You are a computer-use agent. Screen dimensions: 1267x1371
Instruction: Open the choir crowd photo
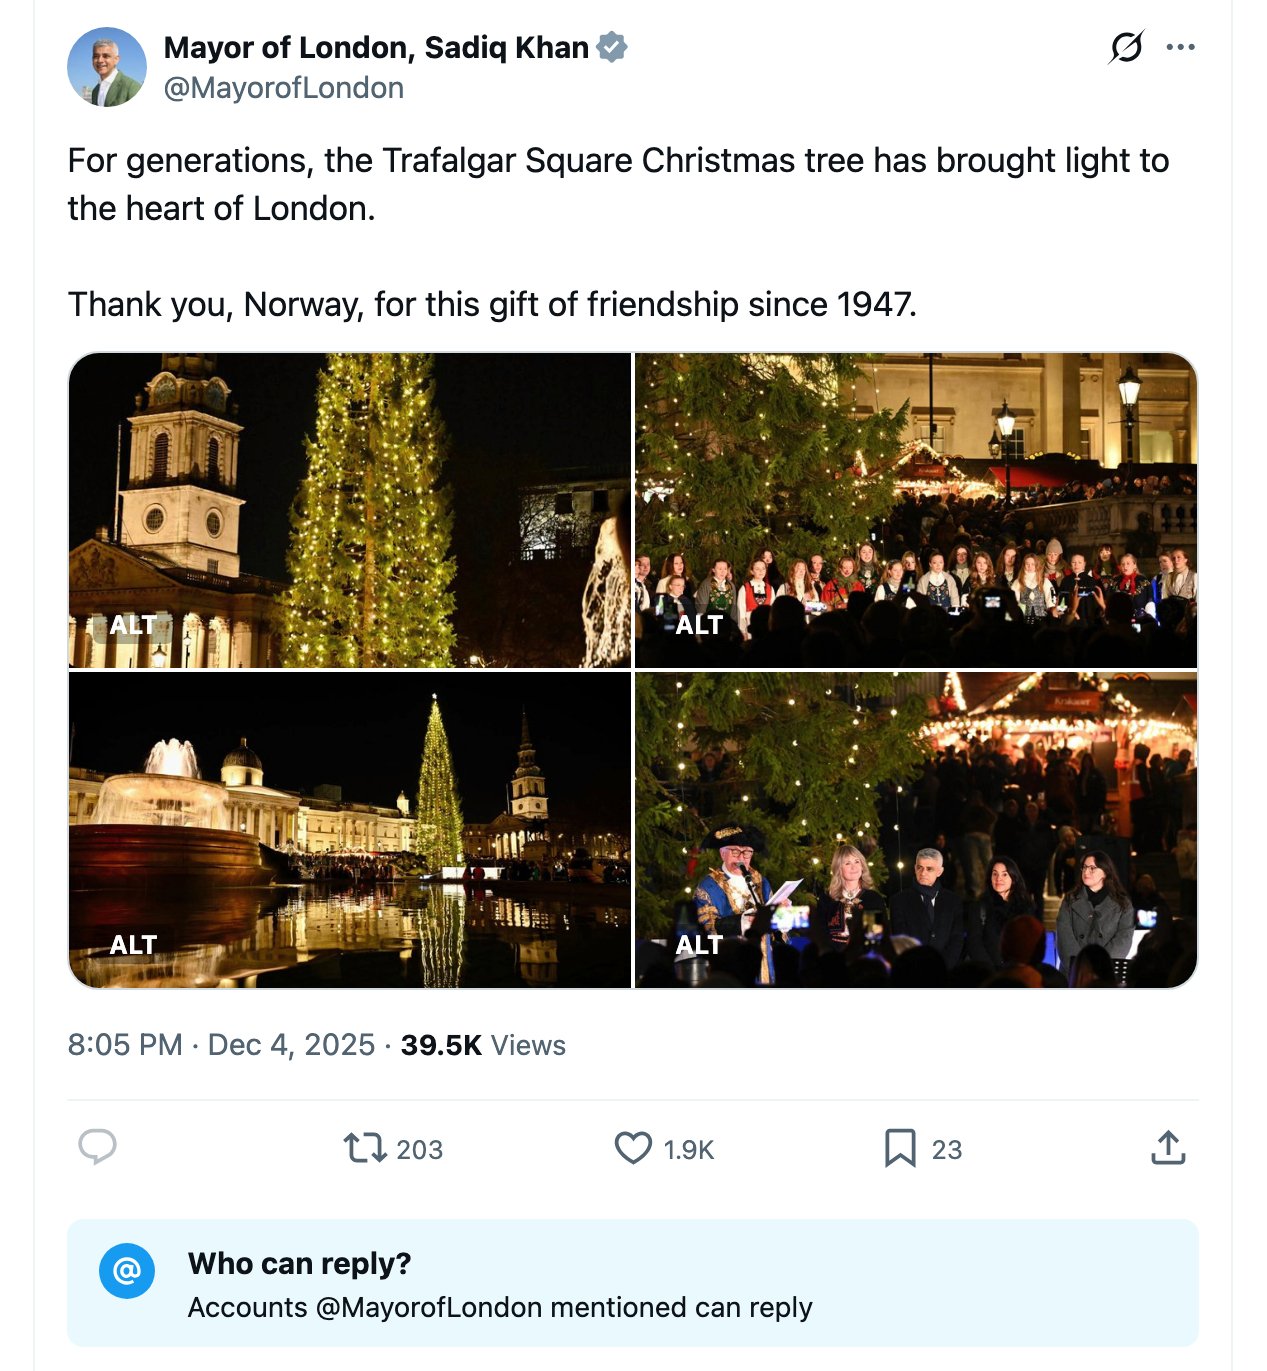point(916,510)
